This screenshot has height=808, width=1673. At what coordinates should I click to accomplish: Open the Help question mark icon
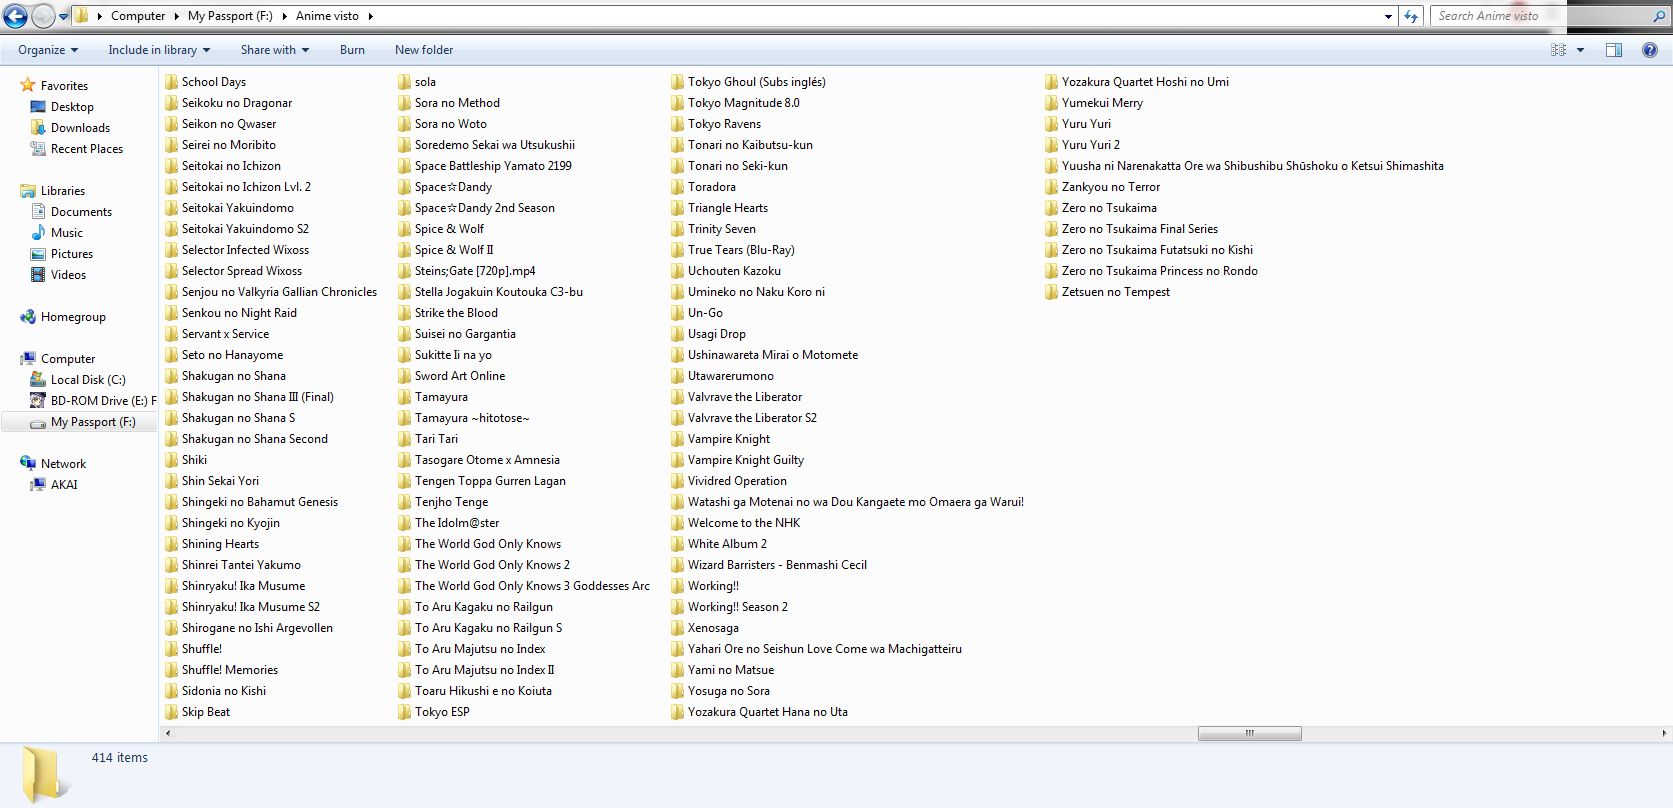[1649, 50]
